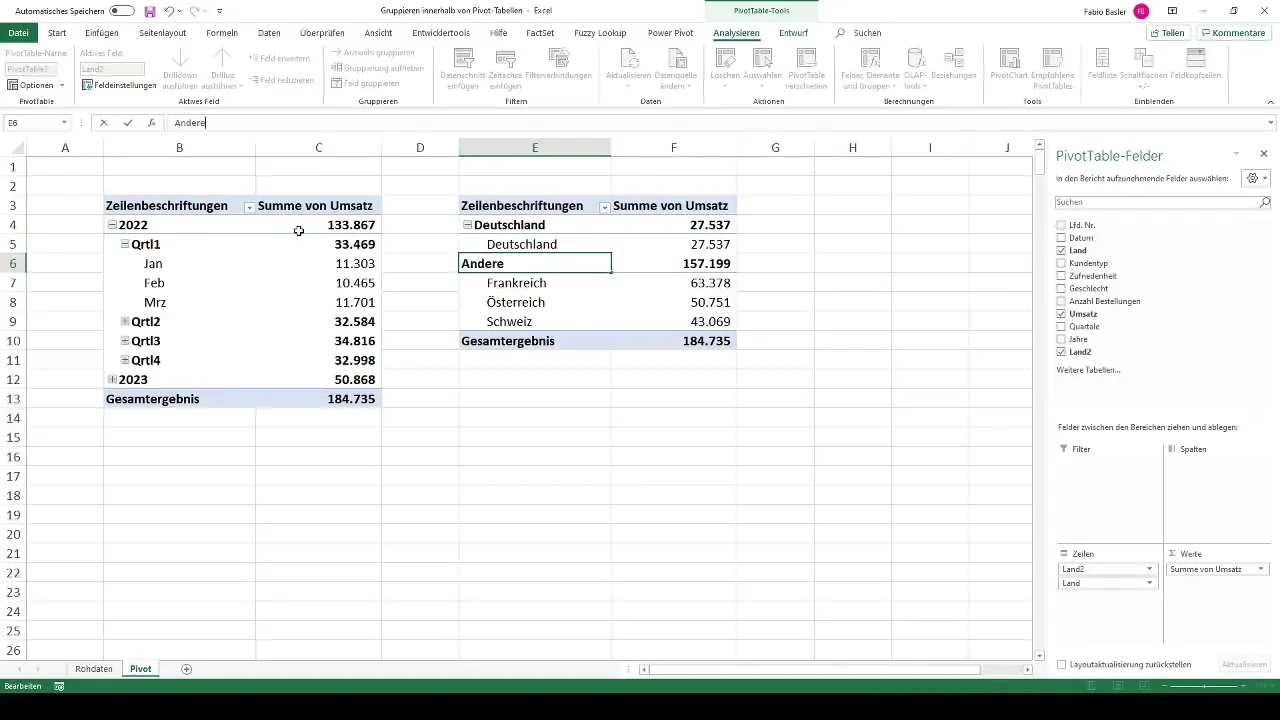This screenshot has height=720, width=1280.
Task: Click the Löschen ribbon icon
Action: coord(724,58)
